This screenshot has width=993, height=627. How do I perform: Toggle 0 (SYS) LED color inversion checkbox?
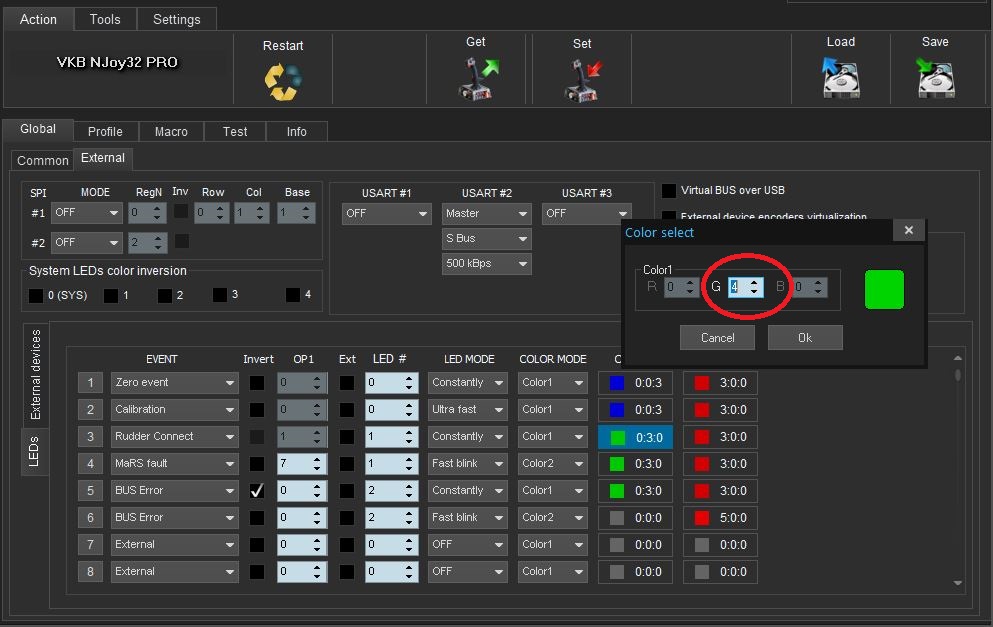click(x=36, y=296)
